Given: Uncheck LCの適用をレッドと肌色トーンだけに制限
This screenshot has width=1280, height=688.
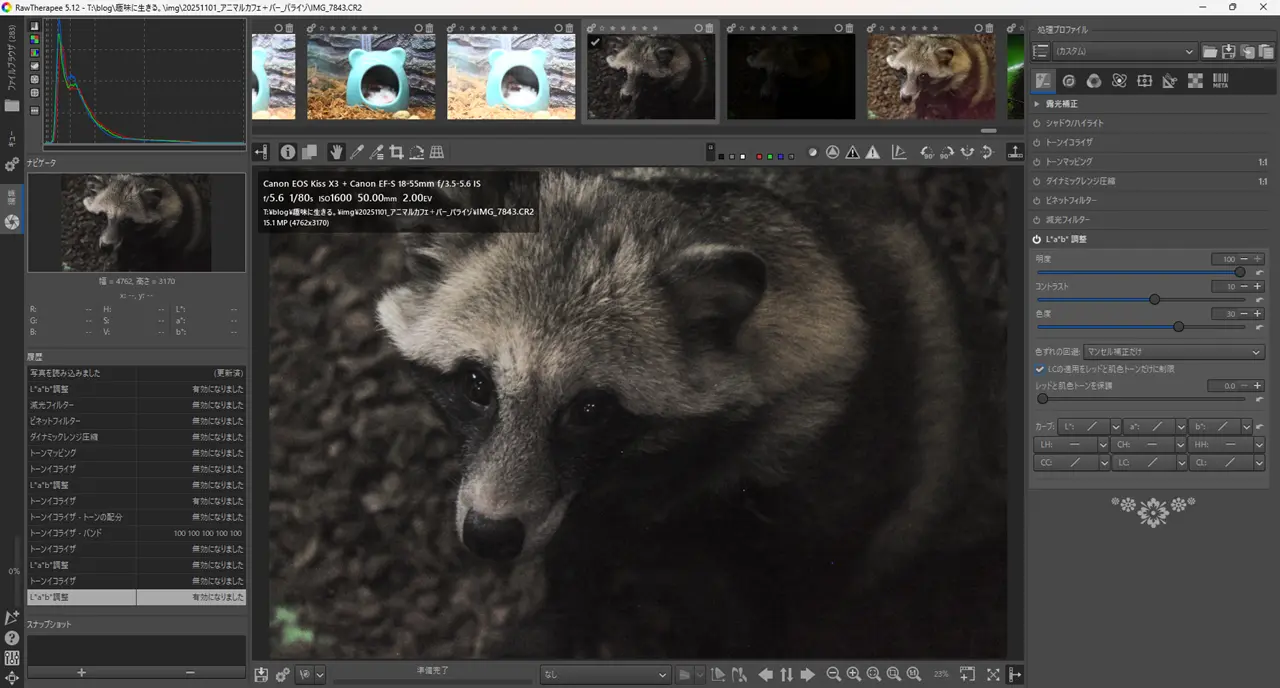Looking at the screenshot, I should tap(1040, 369).
